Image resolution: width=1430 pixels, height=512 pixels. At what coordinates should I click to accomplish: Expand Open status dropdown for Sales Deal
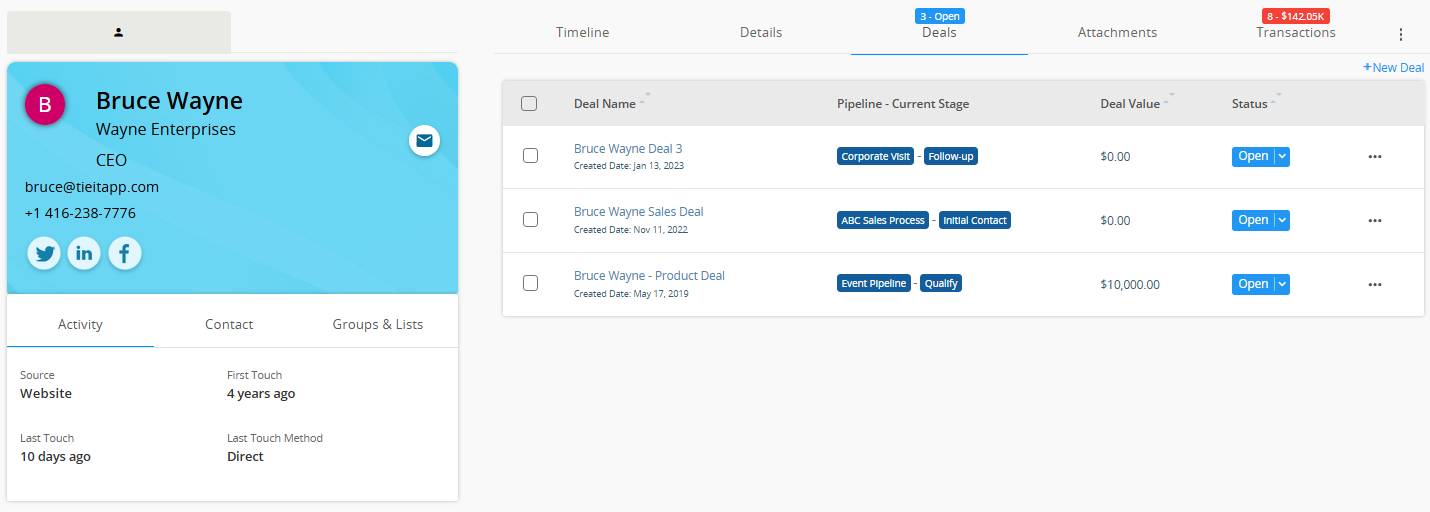coord(1282,220)
